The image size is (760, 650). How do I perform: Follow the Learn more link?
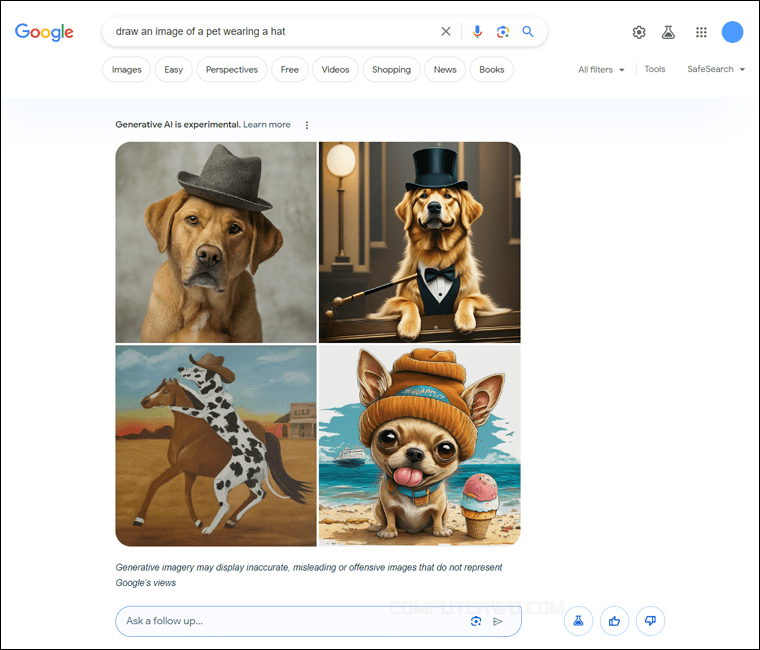(x=267, y=125)
